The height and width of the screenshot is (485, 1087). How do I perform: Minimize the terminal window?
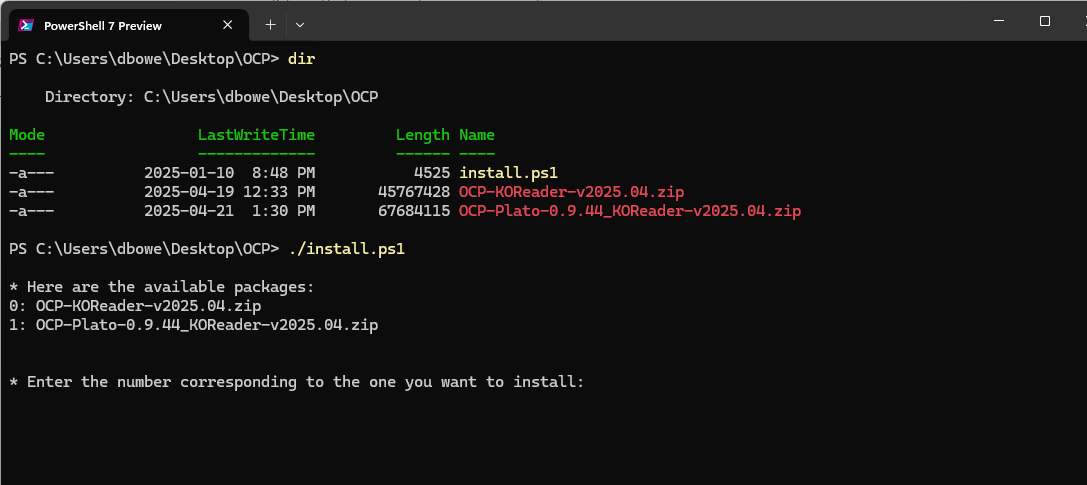click(998, 21)
